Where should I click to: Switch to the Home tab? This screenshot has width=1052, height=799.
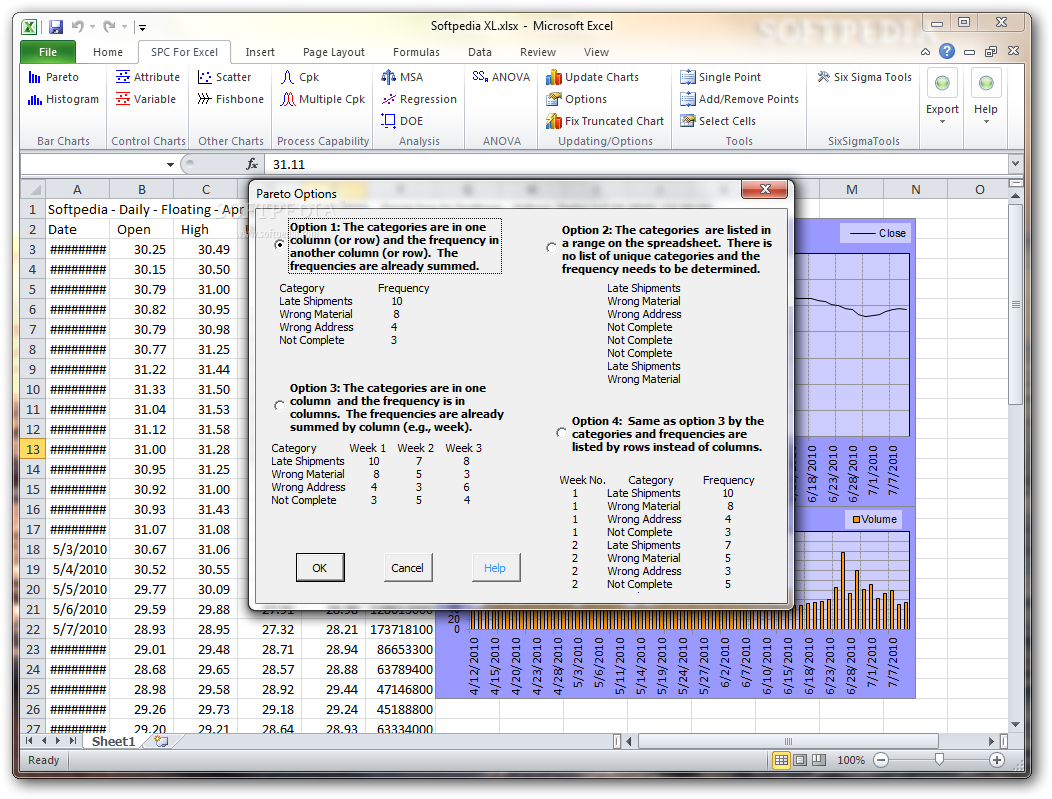coord(107,52)
